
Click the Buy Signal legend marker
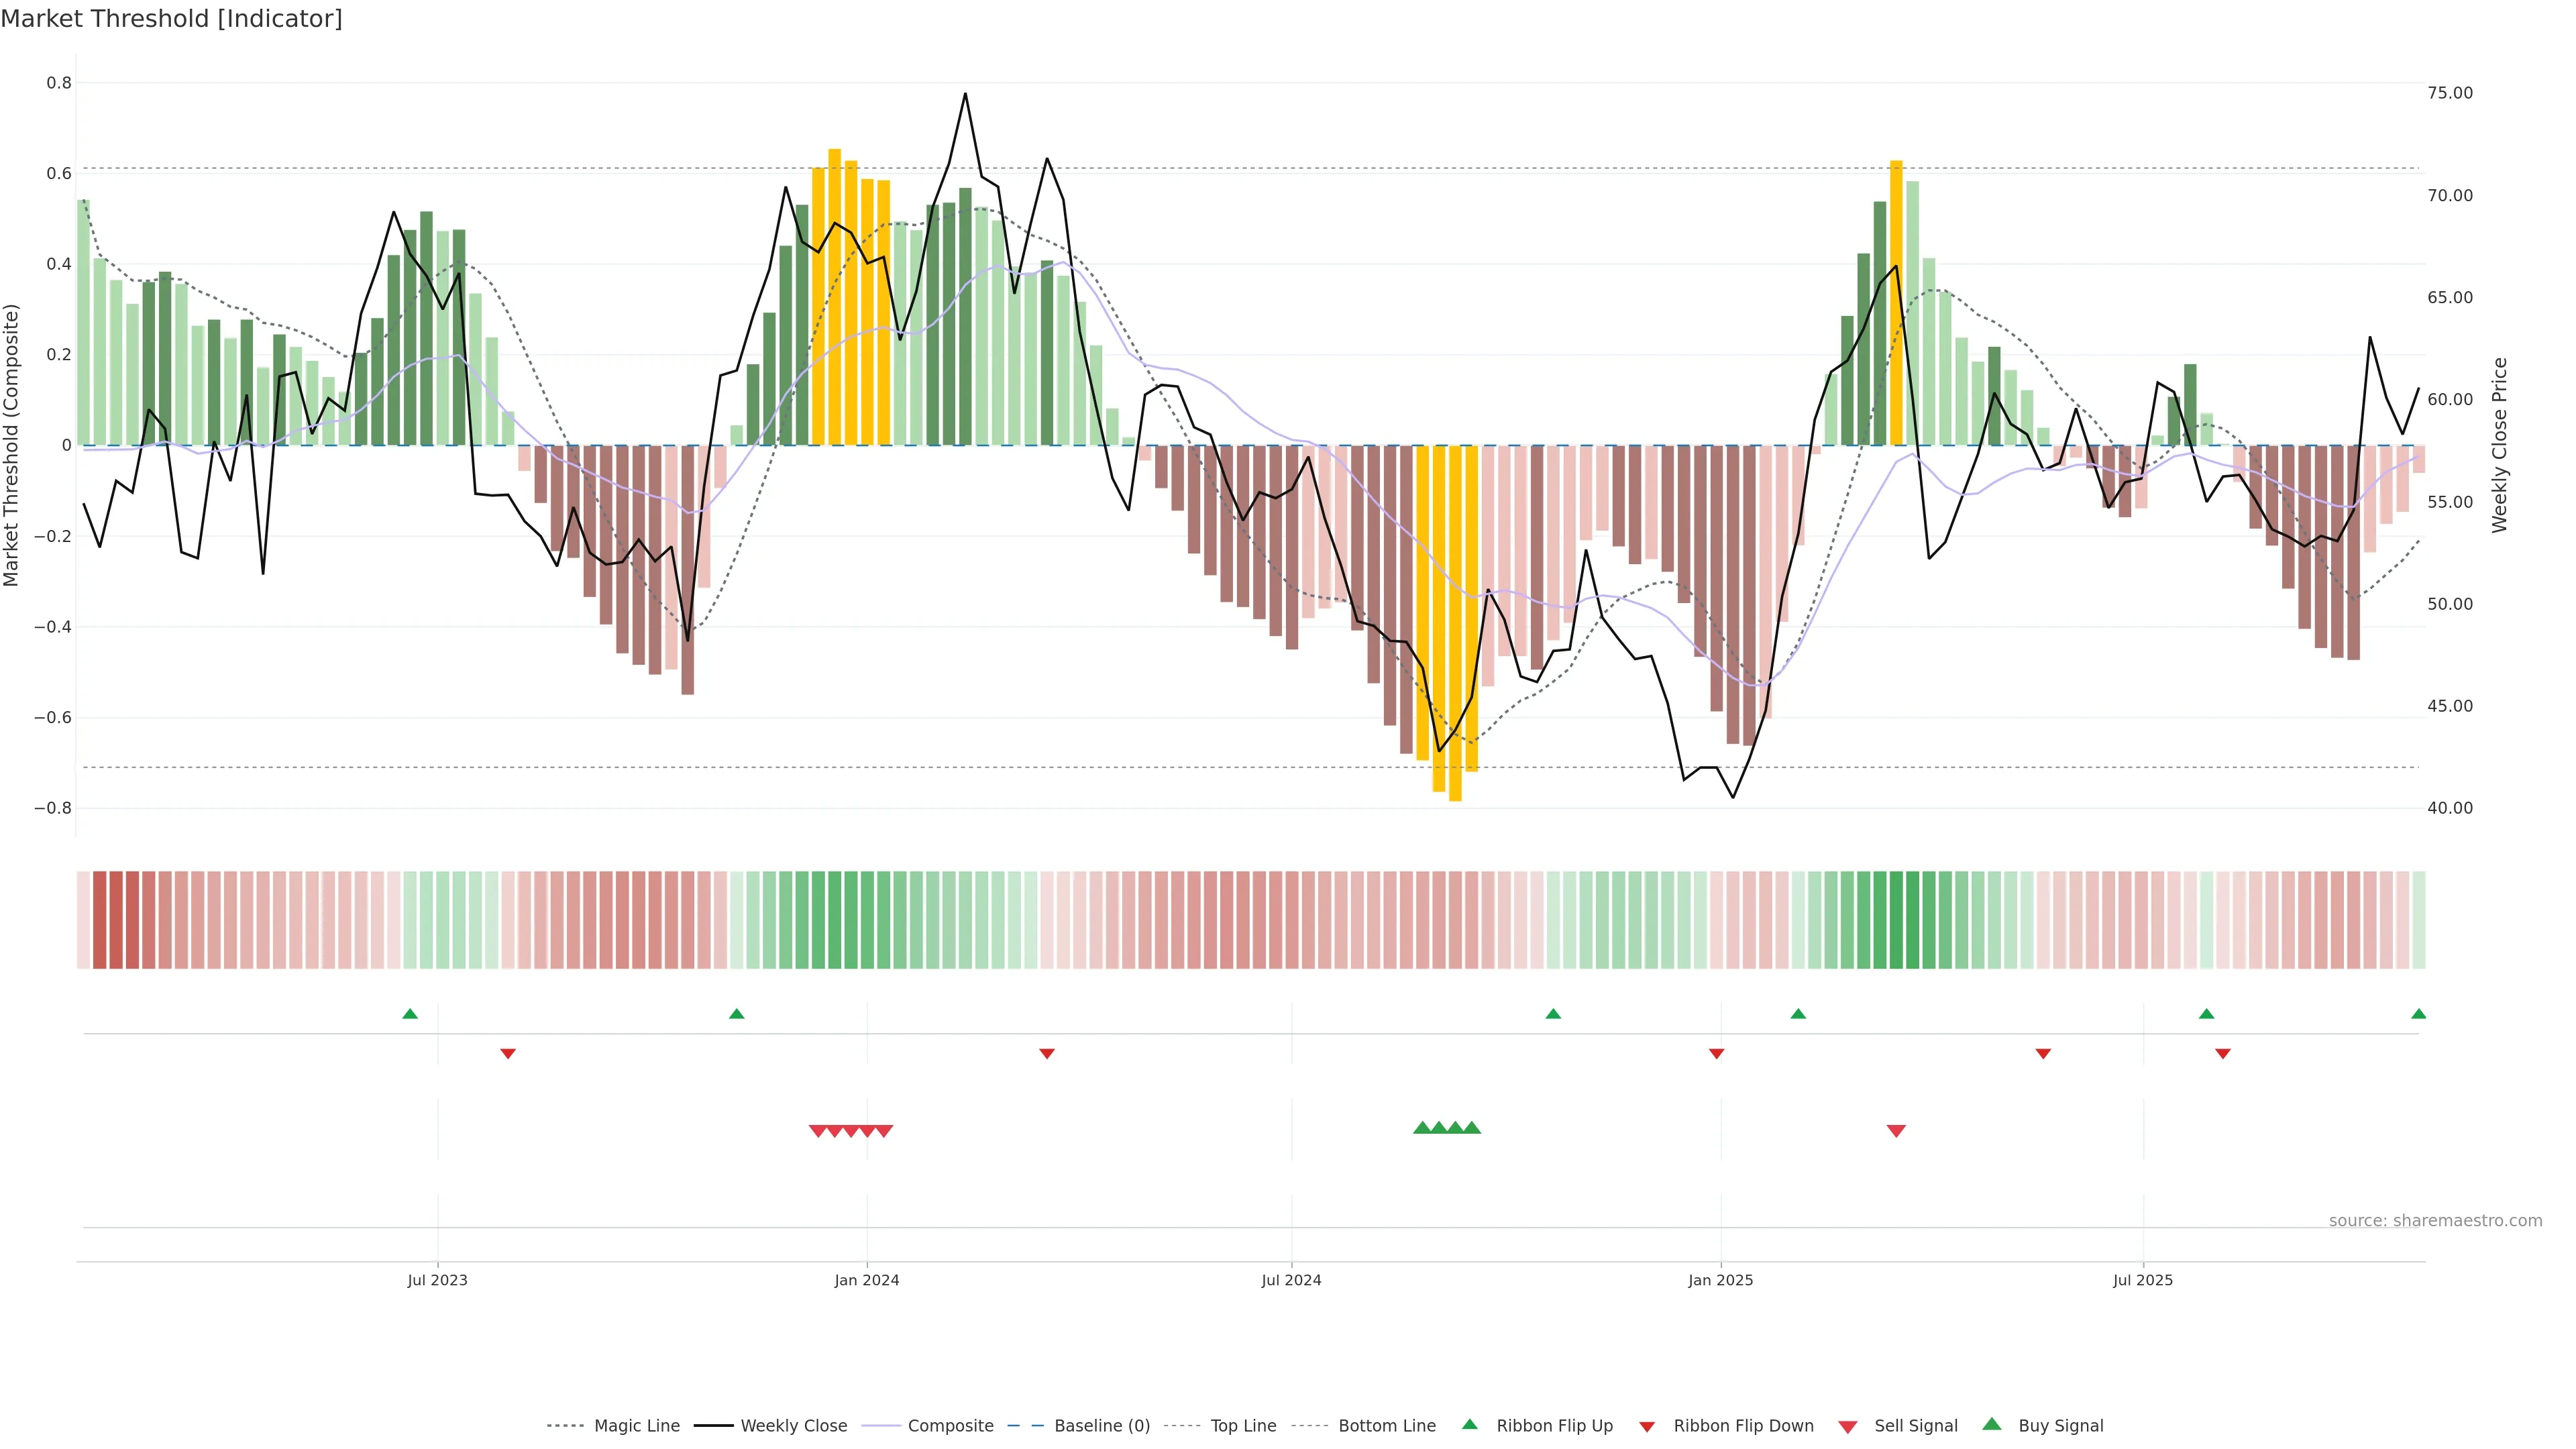(x=1991, y=1424)
